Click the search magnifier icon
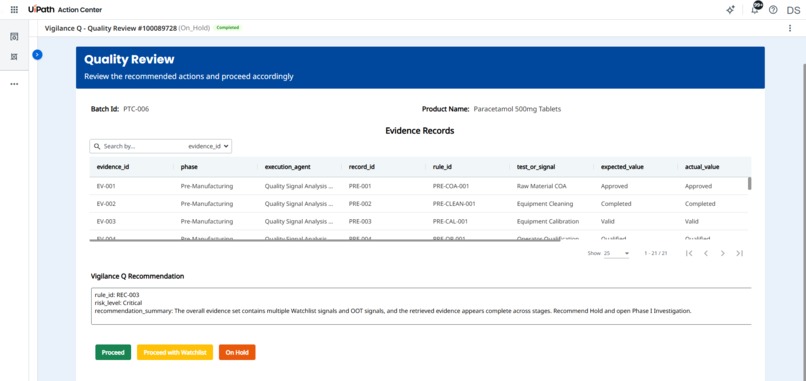Image resolution: width=806 pixels, height=381 pixels. coord(97,146)
